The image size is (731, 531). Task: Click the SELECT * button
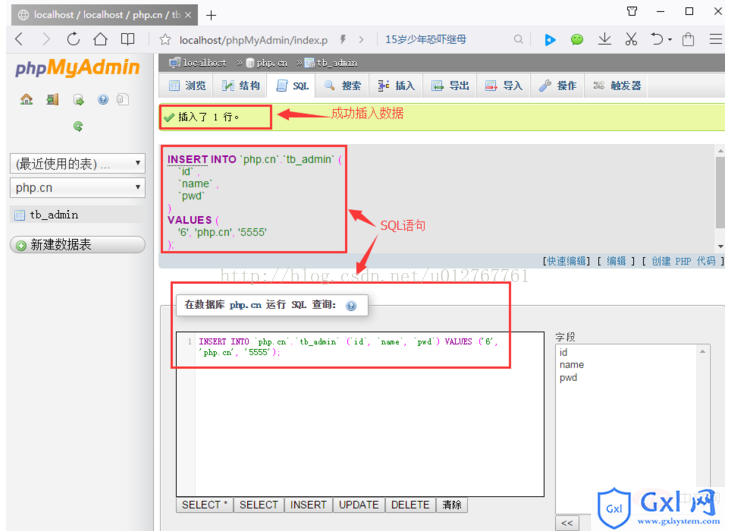click(204, 505)
